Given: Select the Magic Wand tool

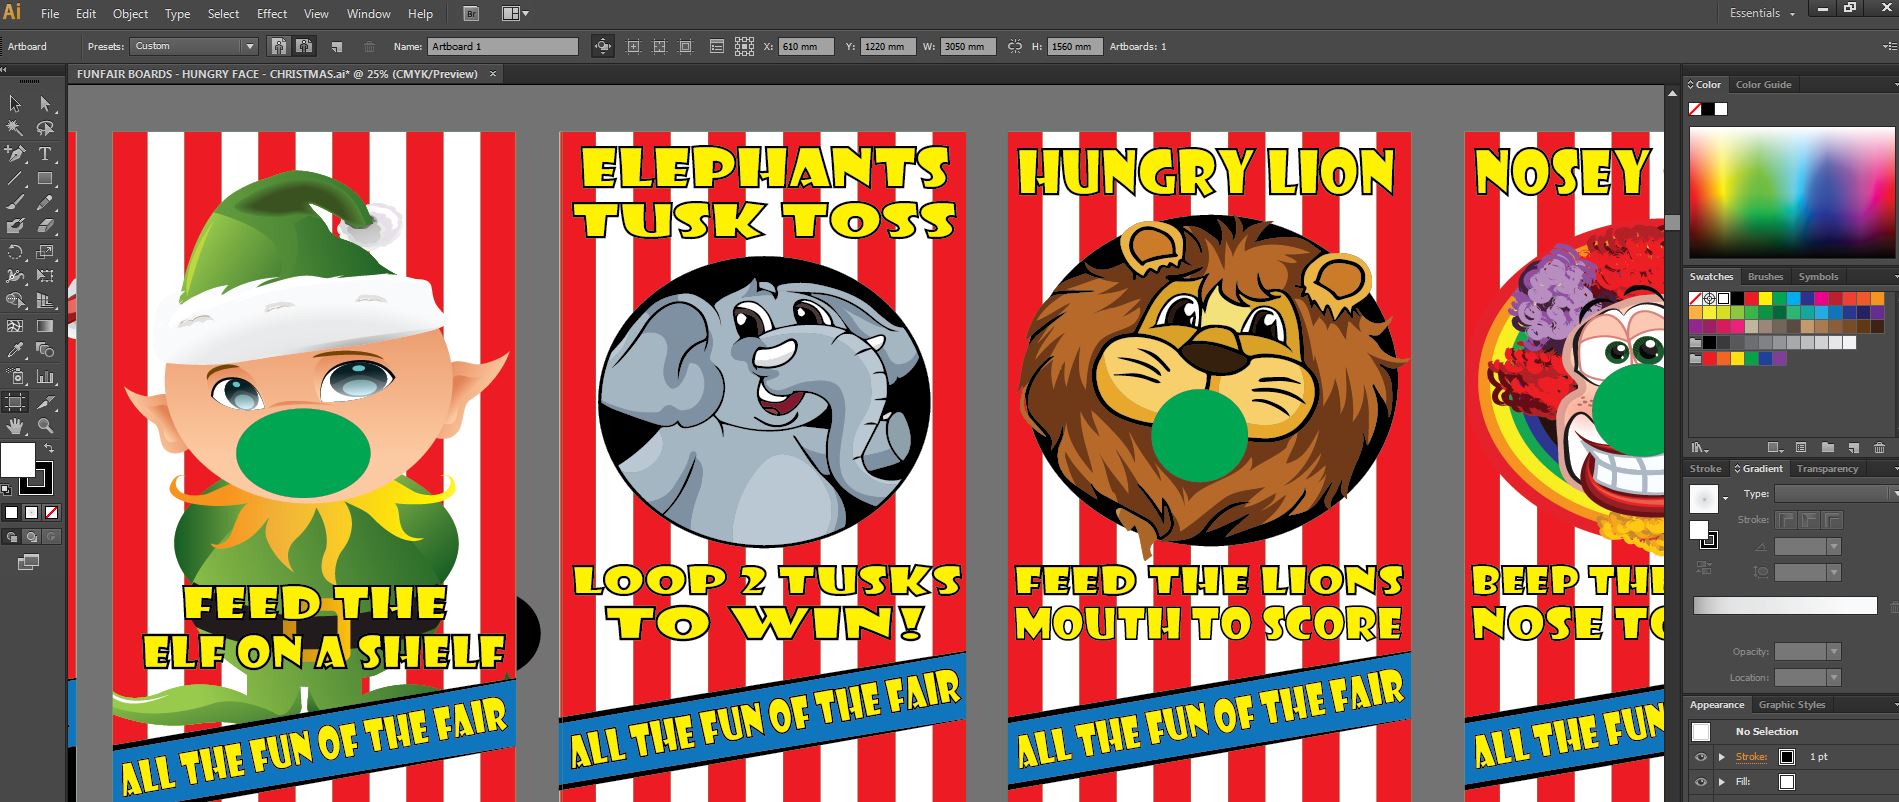Looking at the screenshot, I should [x=15, y=128].
